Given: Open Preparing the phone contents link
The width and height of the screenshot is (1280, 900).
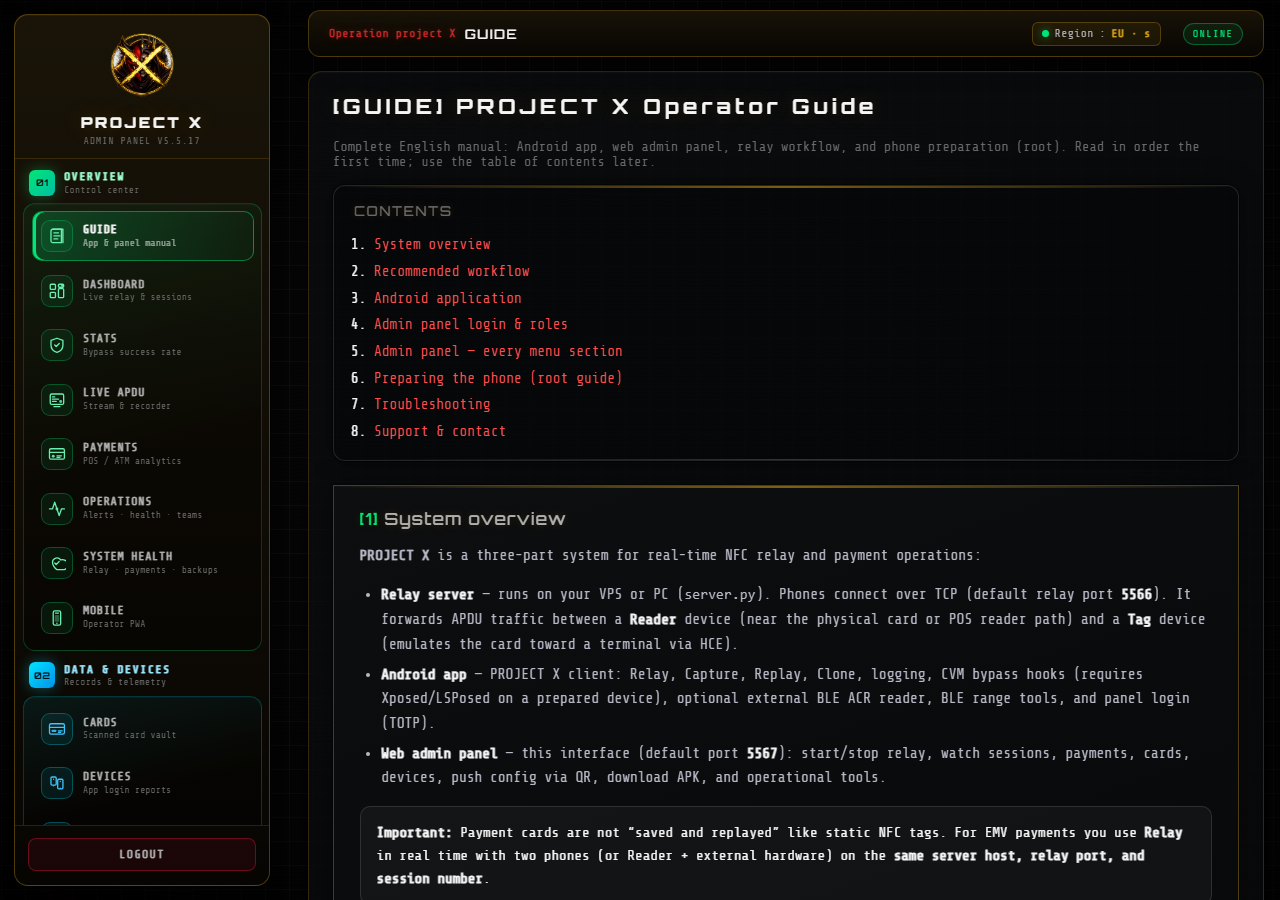Looking at the screenshot, I should 498,378.
